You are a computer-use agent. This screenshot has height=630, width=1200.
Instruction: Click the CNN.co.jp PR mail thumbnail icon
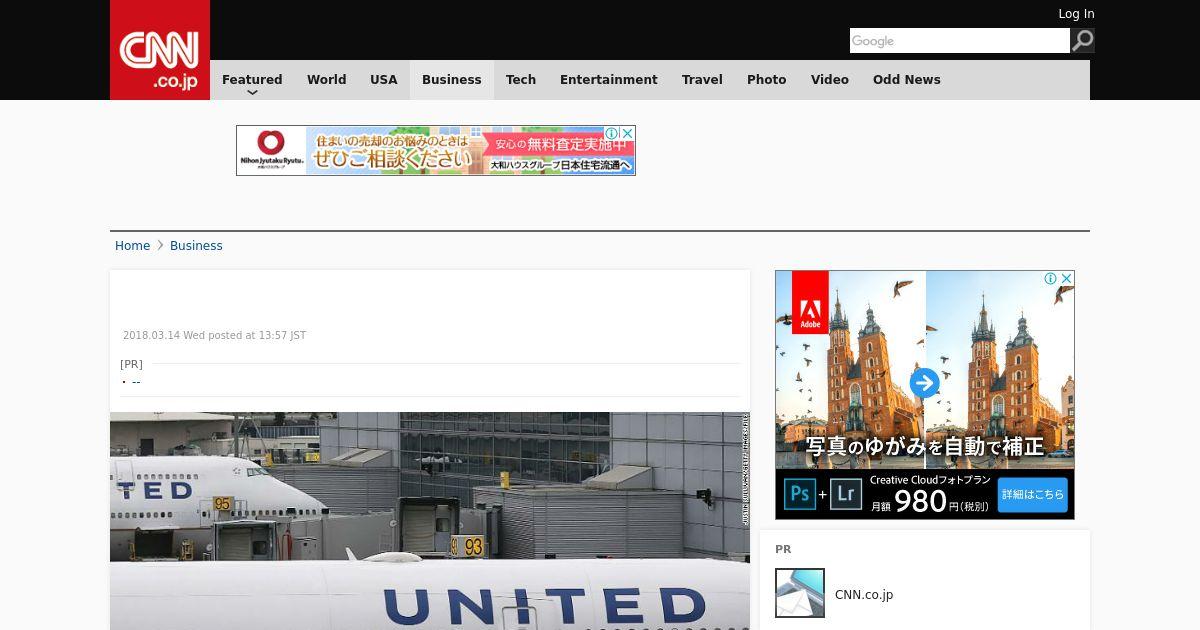pyautogui.click(x=800, y=593)
